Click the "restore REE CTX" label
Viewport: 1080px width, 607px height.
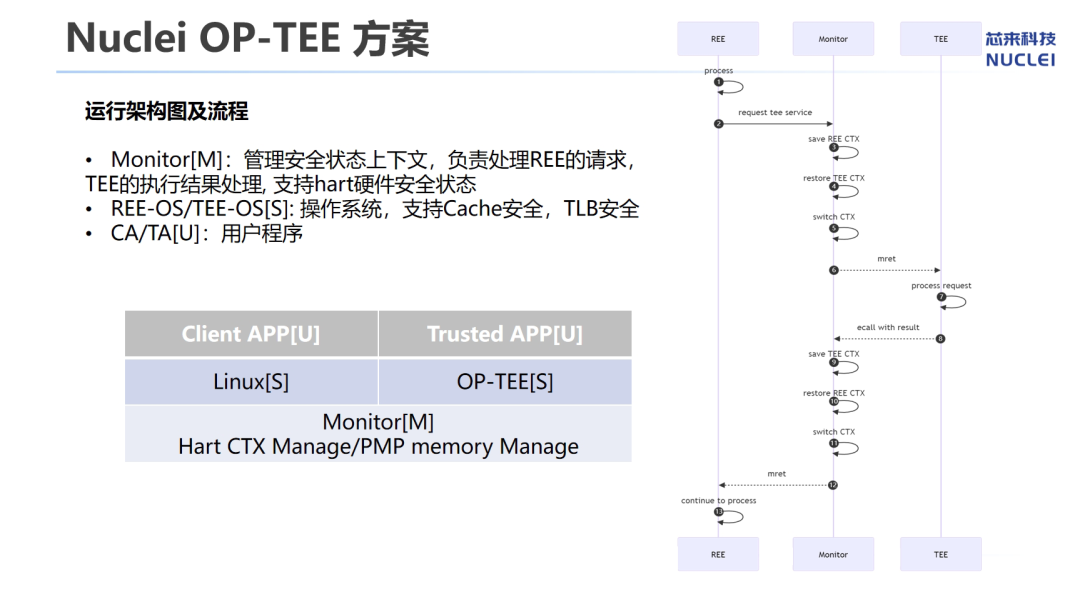(833, 393)
